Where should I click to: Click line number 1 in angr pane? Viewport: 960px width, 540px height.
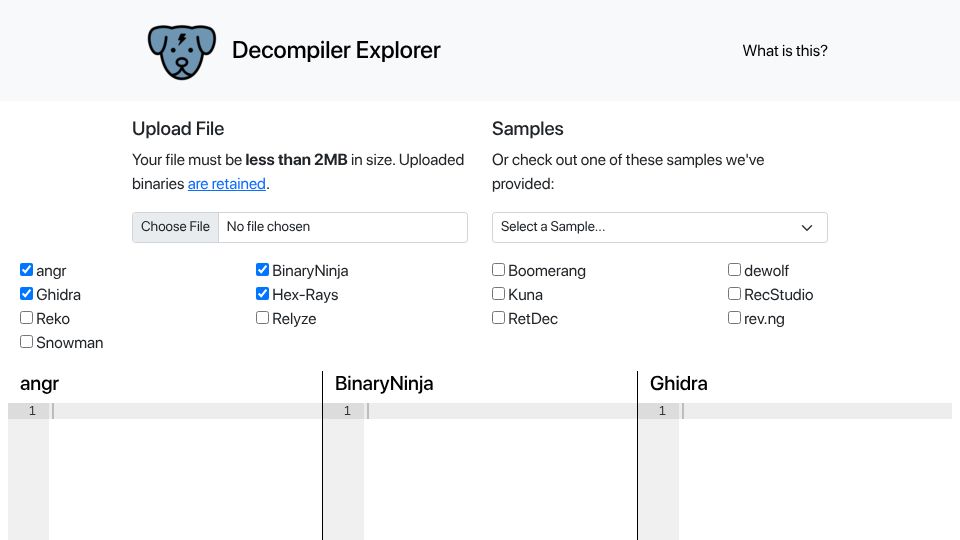click(32, 411)
